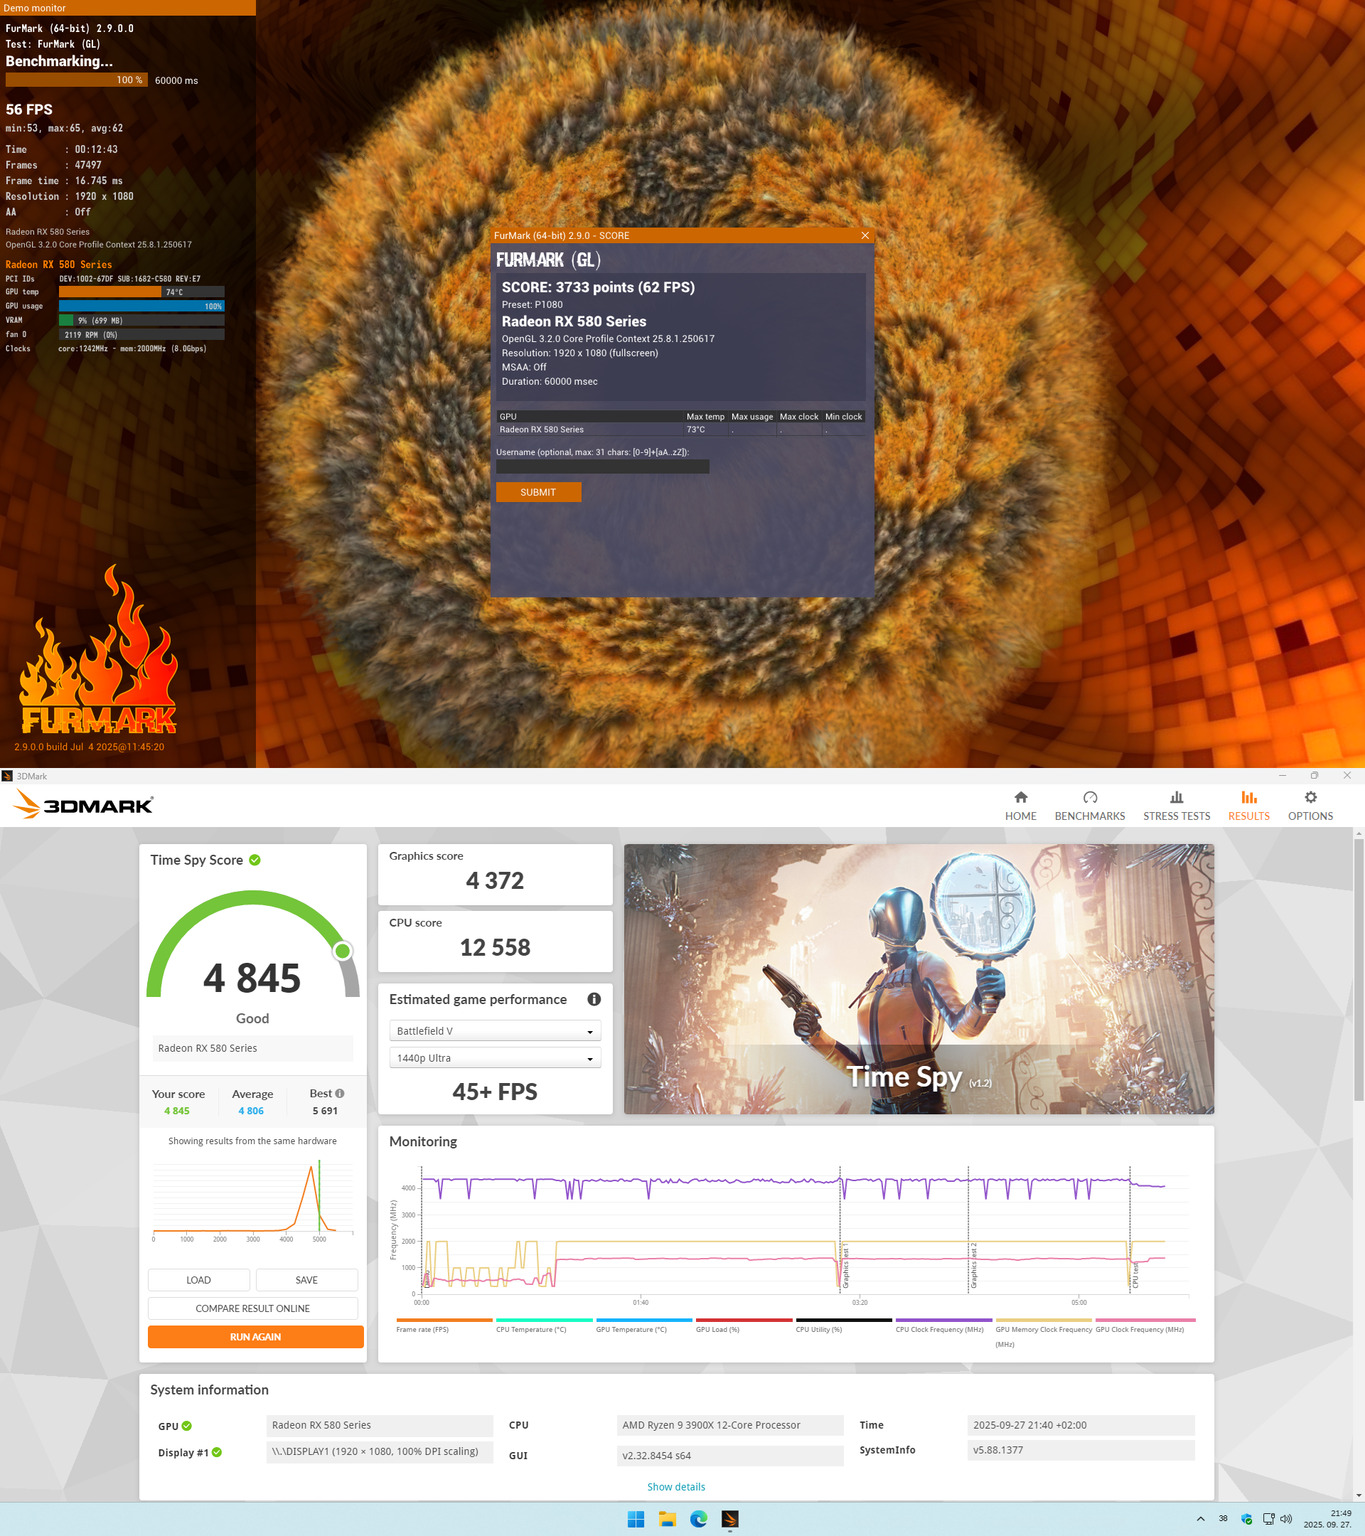This screenshot has width=1365, height=1536.
Task: Click the CPU score 12 558 value
Action: pos(495,948)
